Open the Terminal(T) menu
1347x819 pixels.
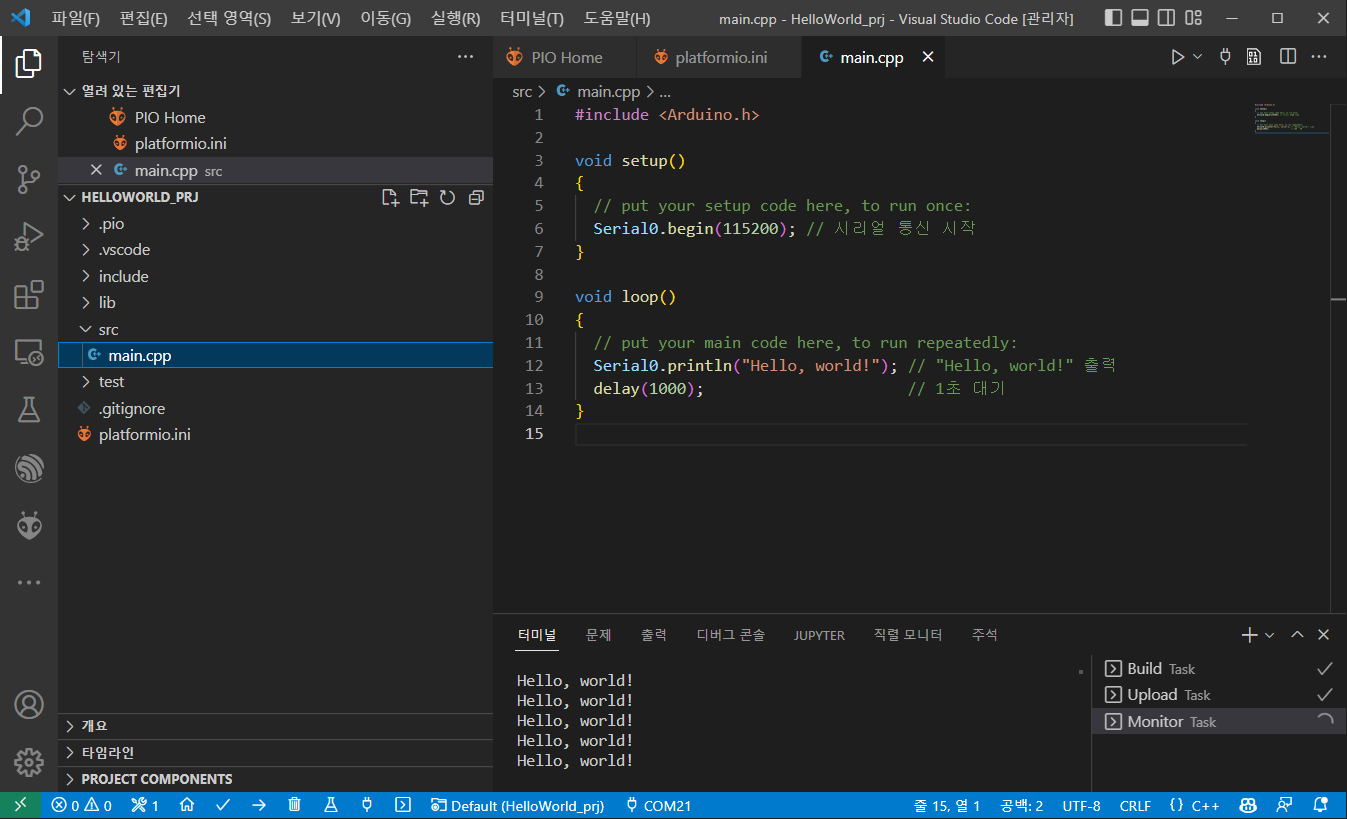[532, 18]
